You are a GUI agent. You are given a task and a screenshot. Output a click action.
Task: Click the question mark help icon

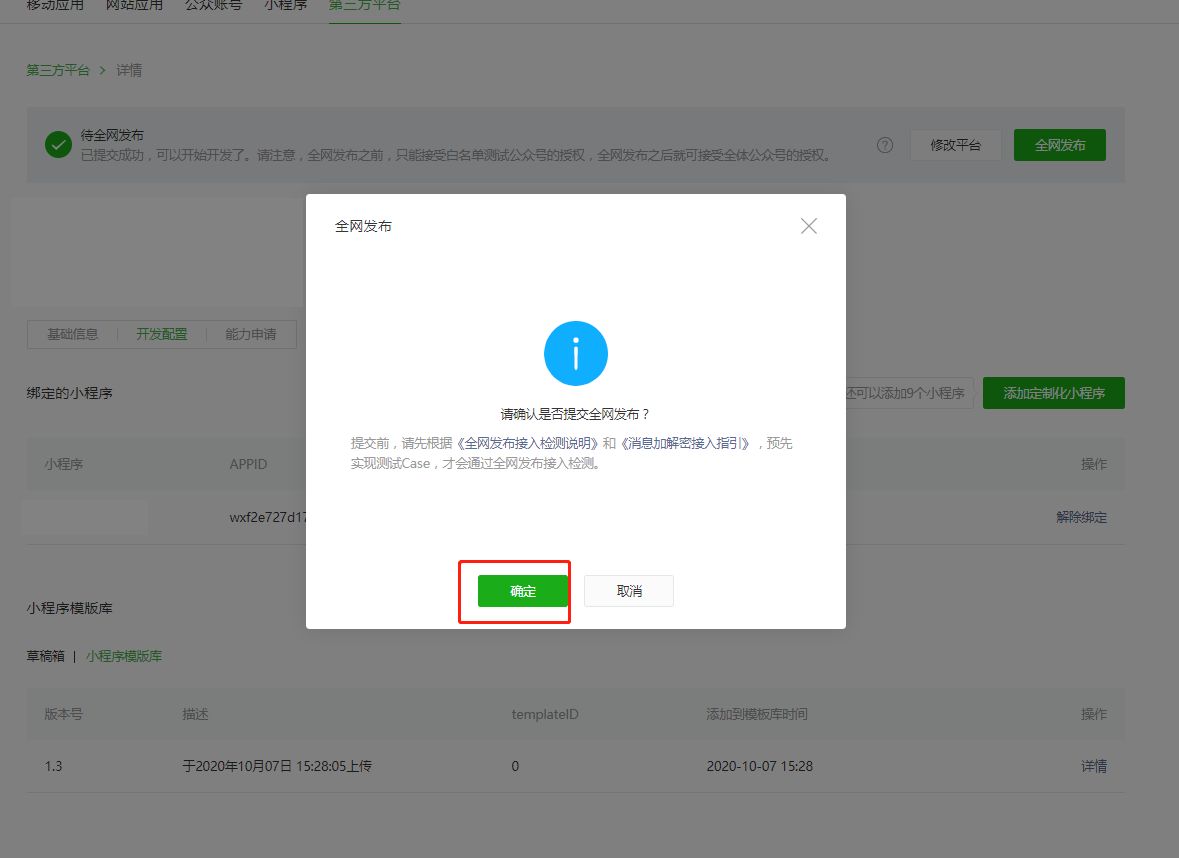pos(884,145)
